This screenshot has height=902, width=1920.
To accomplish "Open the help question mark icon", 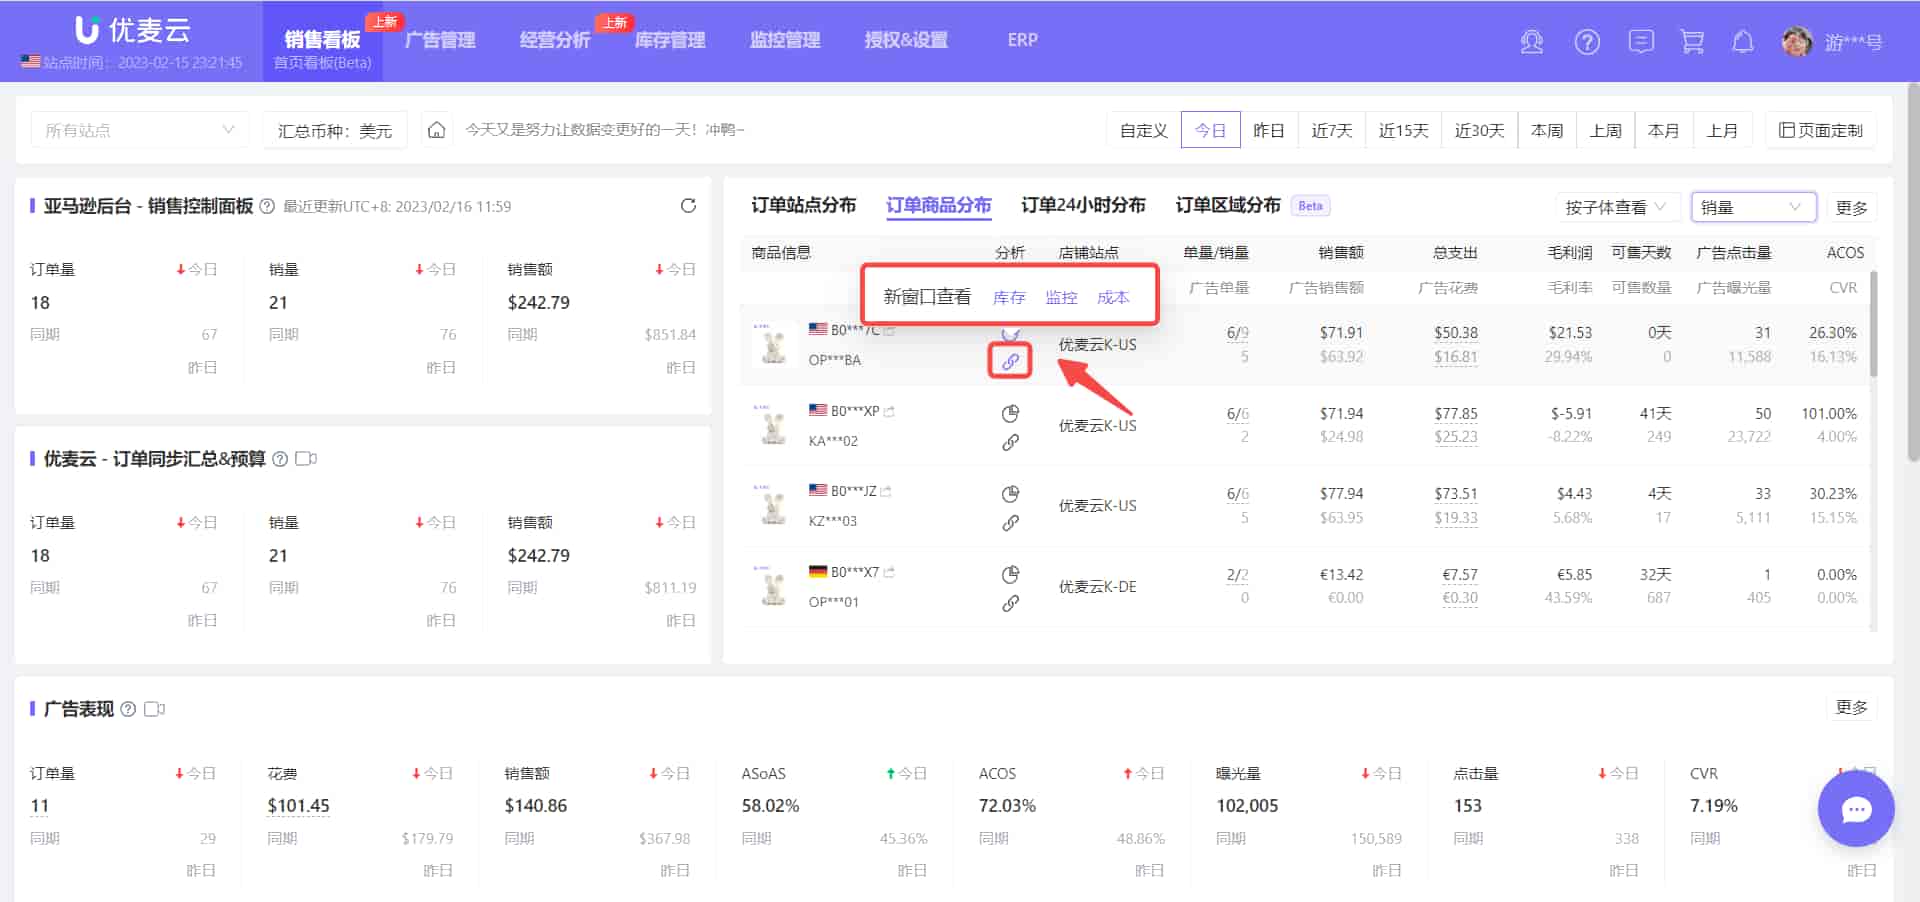I will 1587,42.
